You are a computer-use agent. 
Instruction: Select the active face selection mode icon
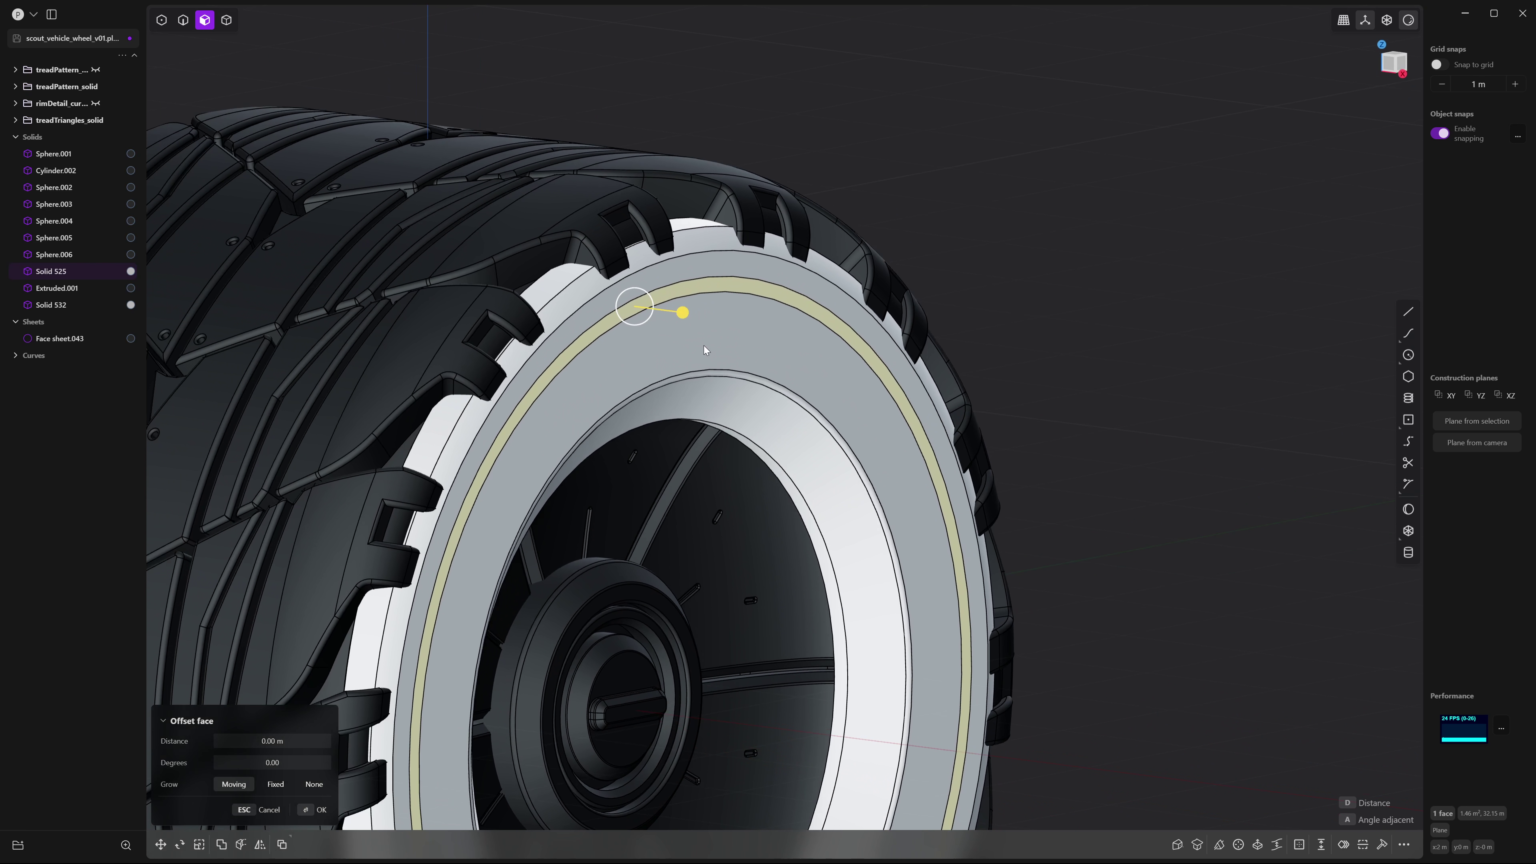[x=205, y=20]
